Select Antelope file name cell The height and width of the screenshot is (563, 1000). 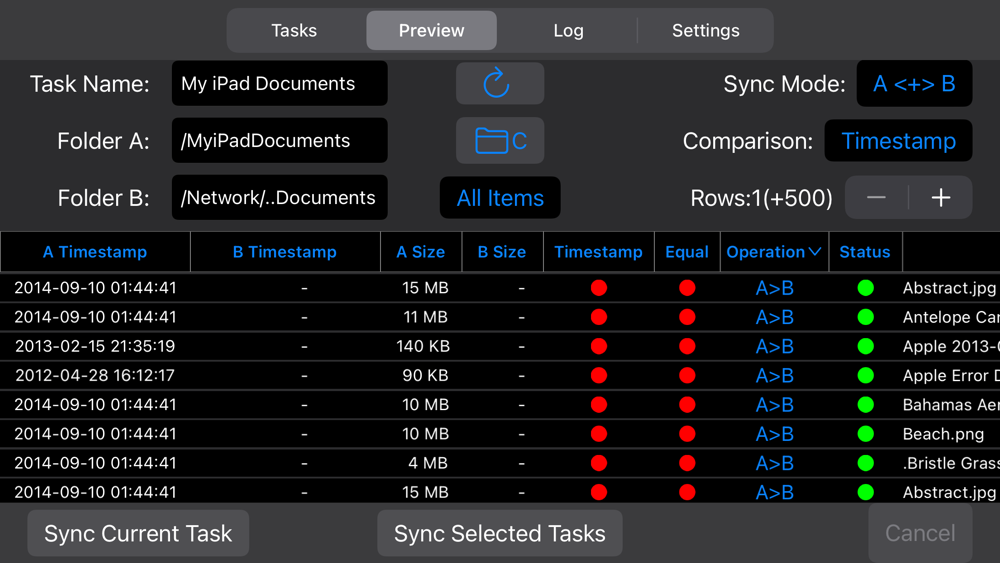pos(951,317)
